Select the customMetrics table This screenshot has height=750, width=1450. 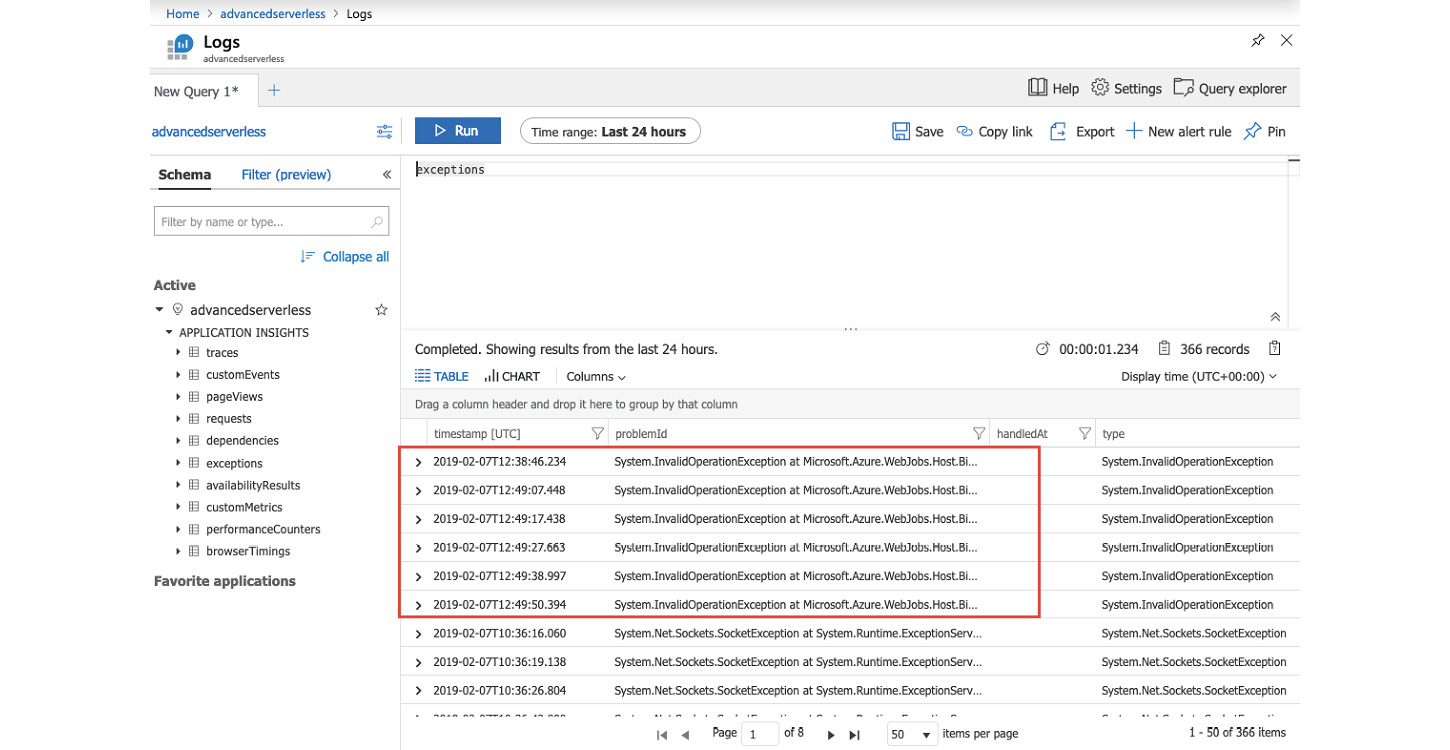(x=244, y=507)
